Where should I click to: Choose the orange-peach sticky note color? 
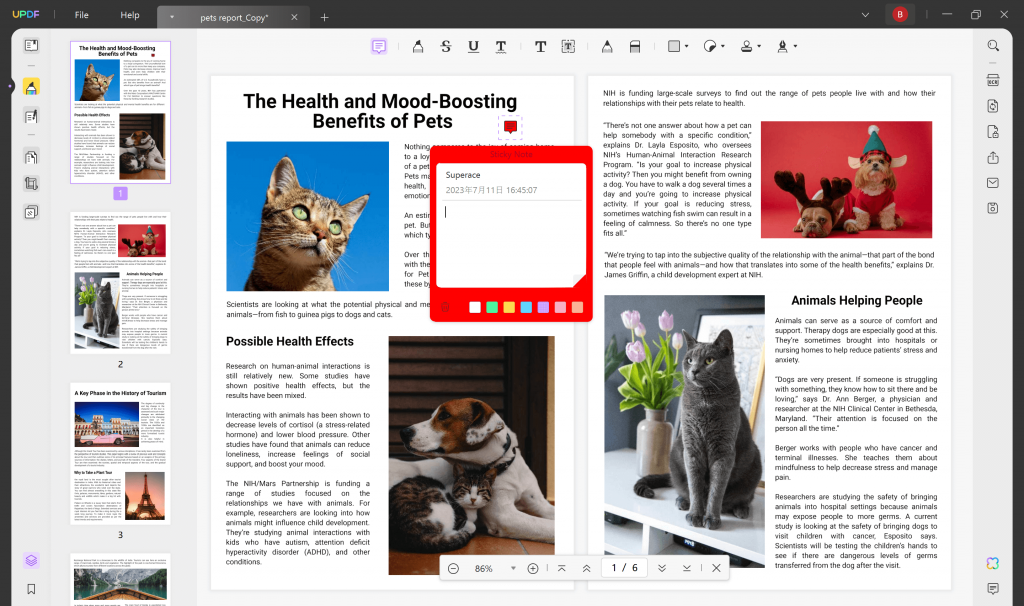click(577, 307)
